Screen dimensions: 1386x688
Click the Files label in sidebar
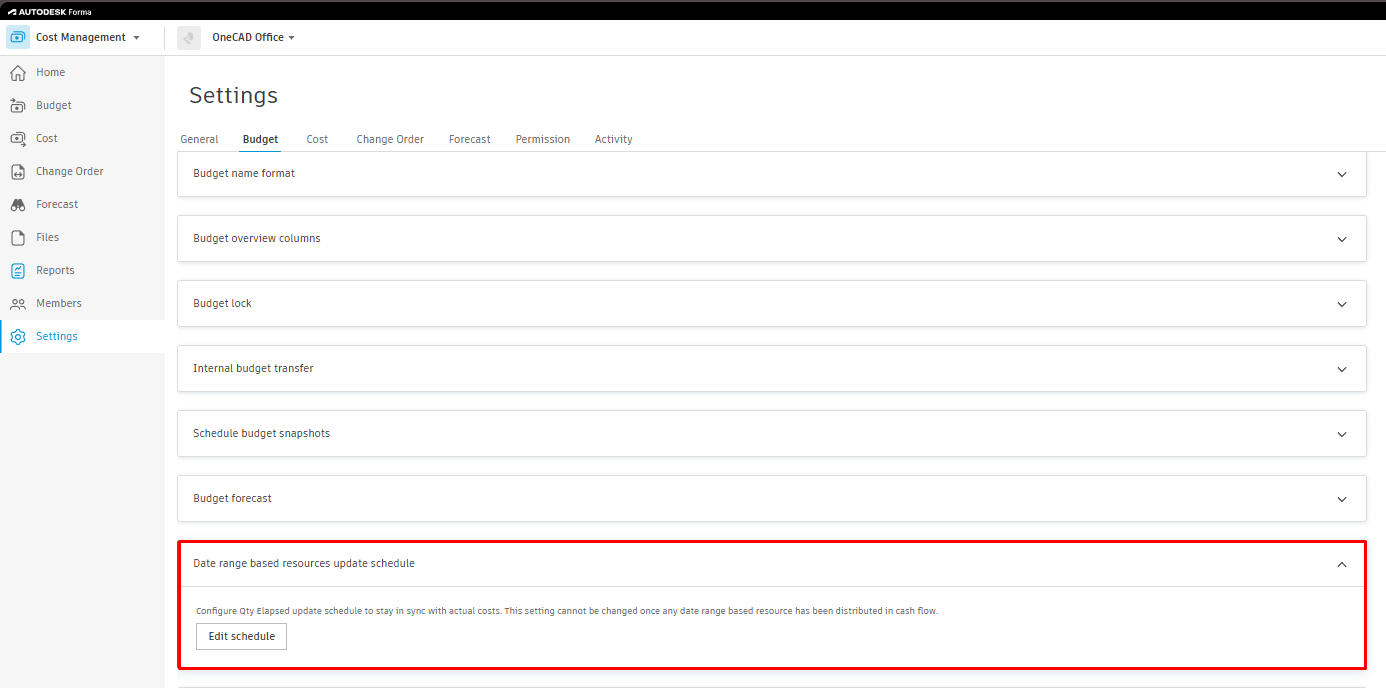click(x=48, y=238)
